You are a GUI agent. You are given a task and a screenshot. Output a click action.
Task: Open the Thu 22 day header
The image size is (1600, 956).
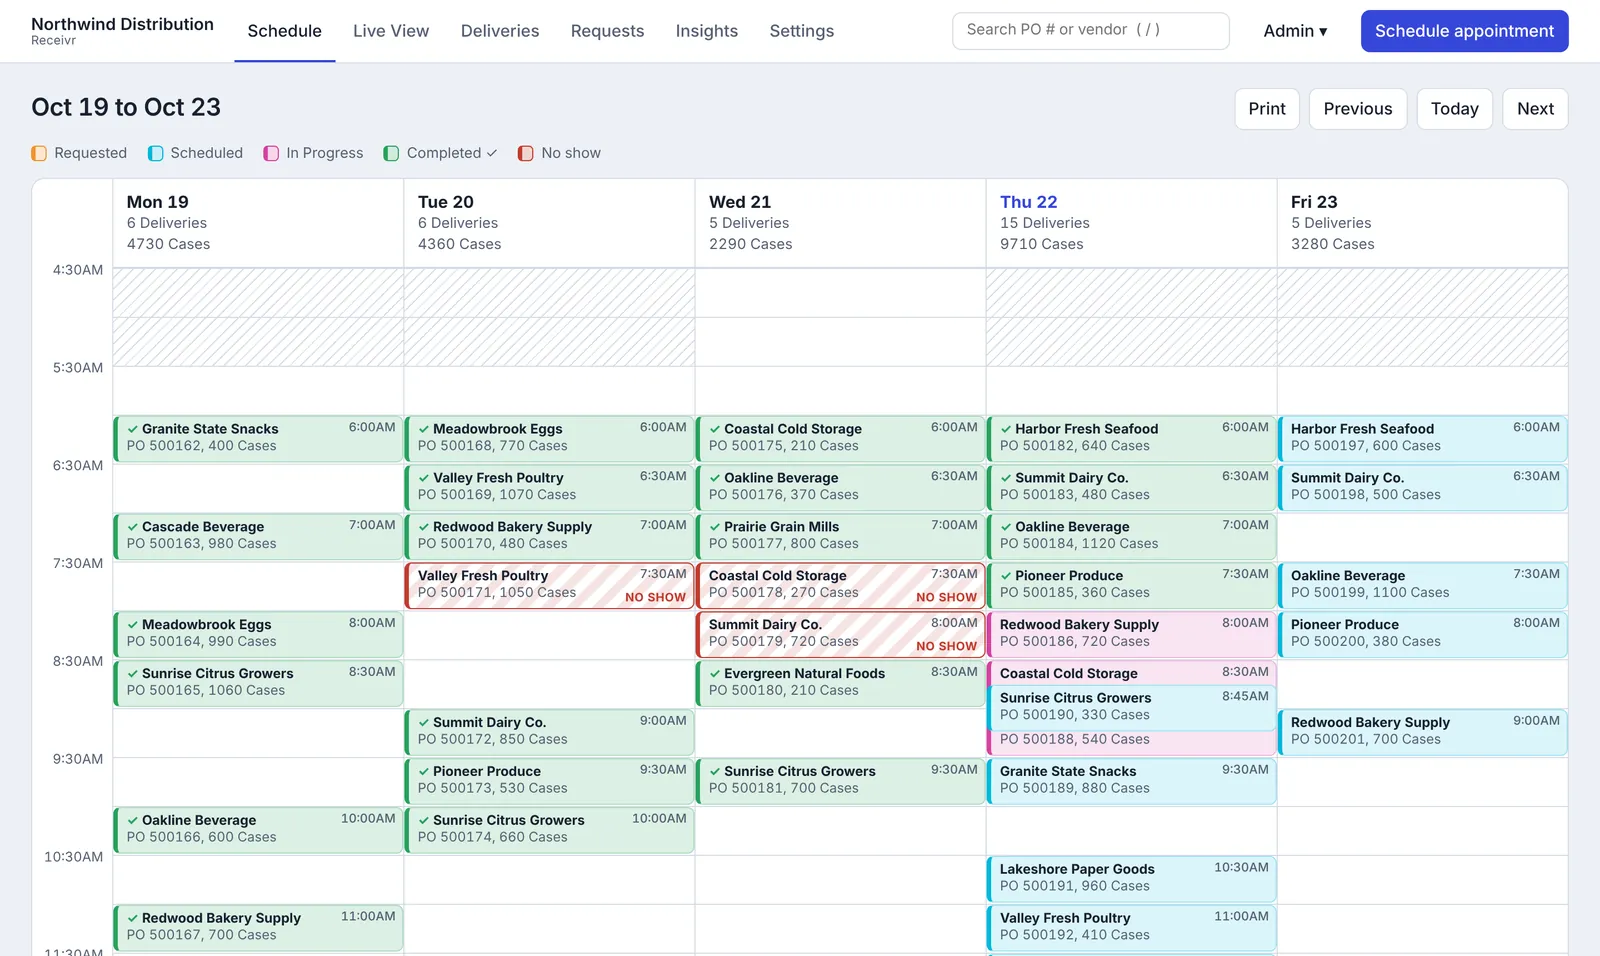(x=1029, y=202)
